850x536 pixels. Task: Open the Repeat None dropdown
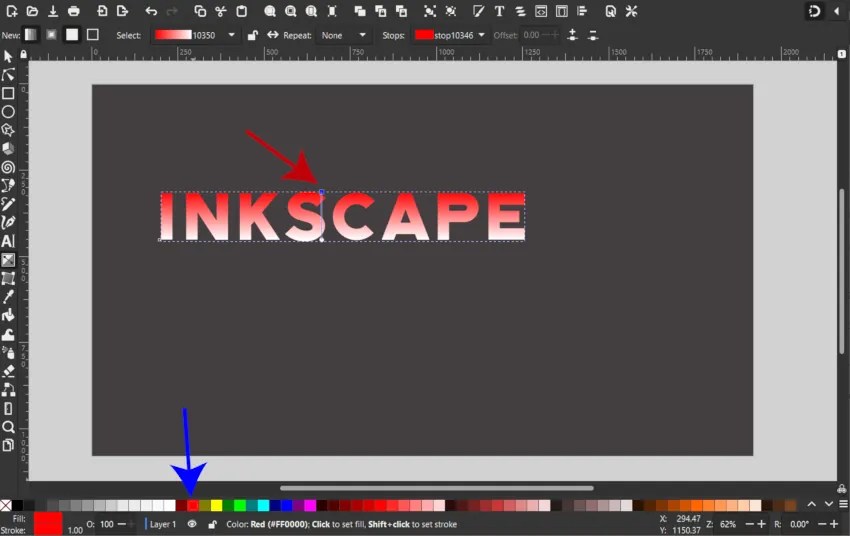coord(343,35)
